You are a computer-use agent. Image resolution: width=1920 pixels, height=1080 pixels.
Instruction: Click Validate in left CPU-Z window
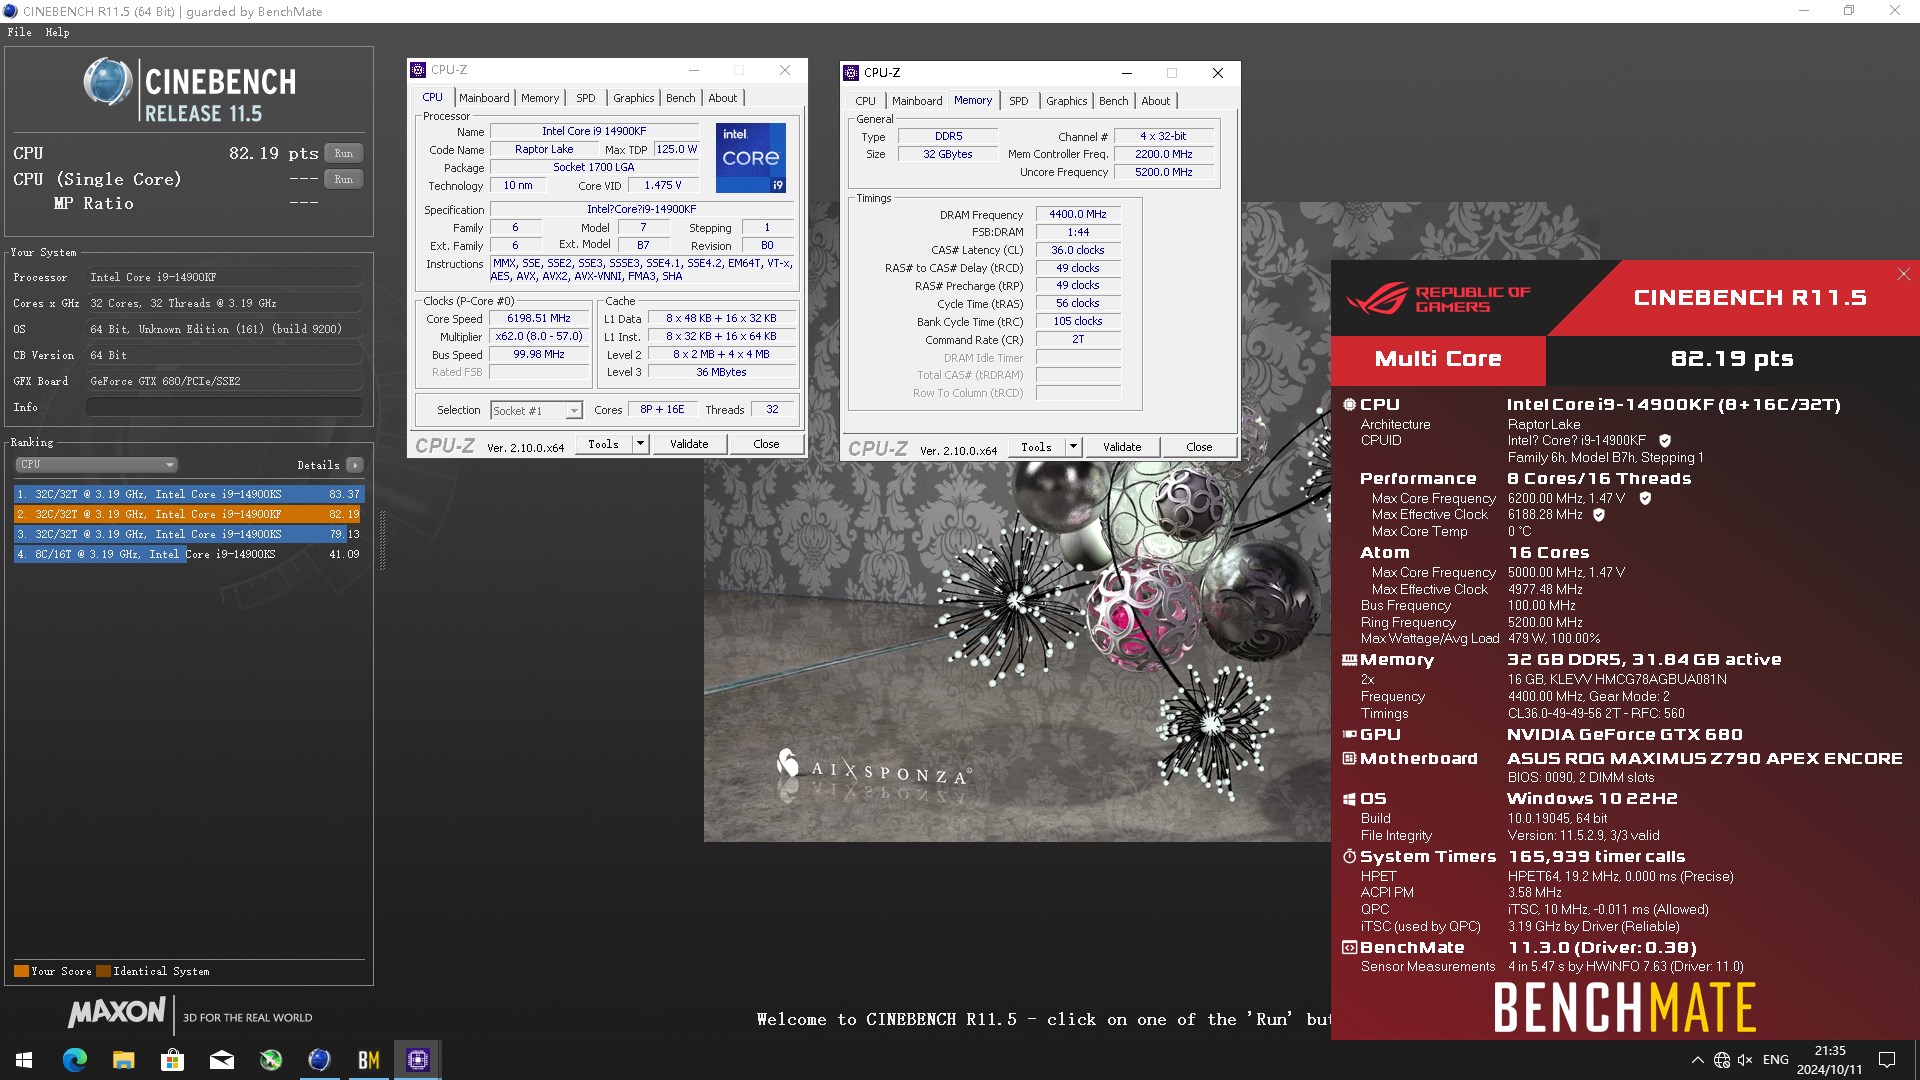pyautogui.click(x=689, y=444)
